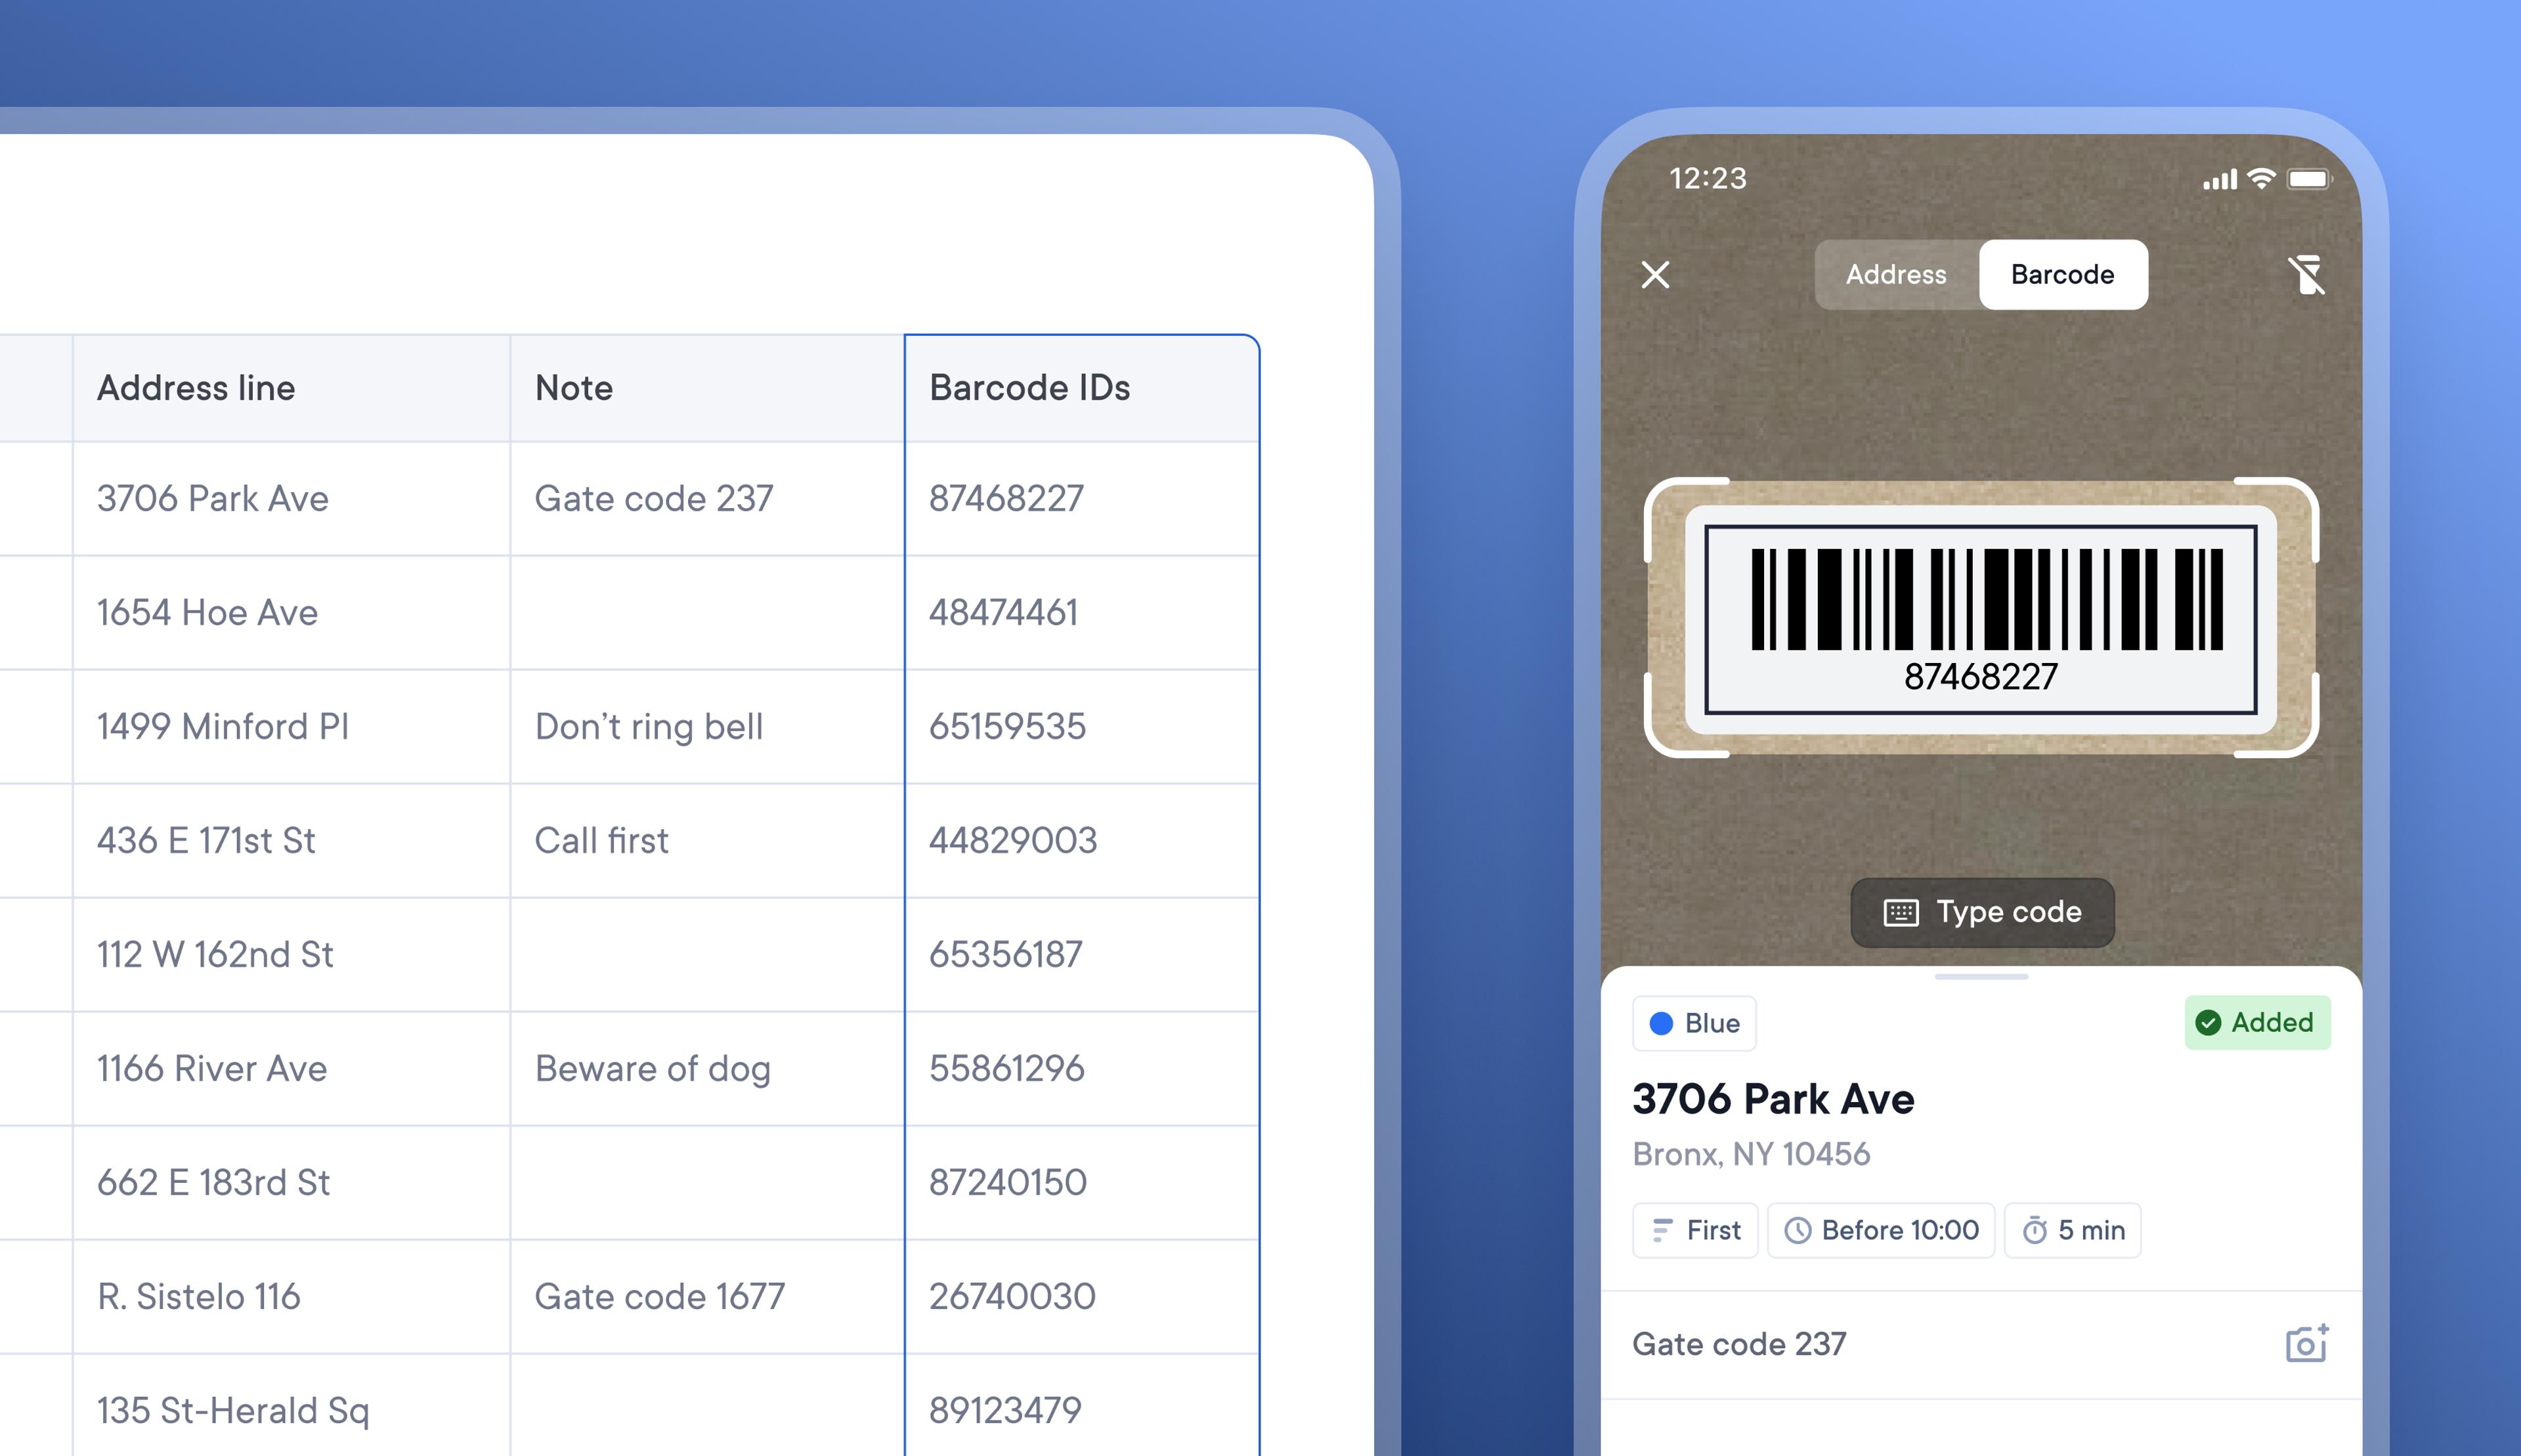Tap the Blue color tag
This screenshot has height=1456, width=2521.
(1694, 1023)
